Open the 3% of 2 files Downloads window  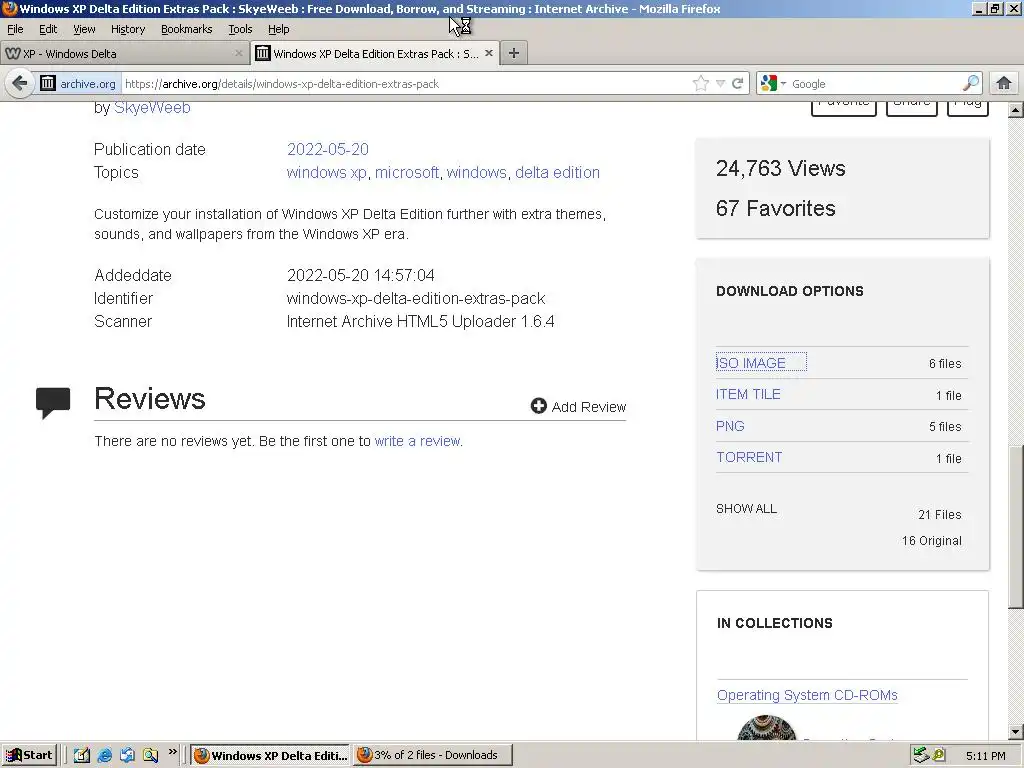pos(432,756)
